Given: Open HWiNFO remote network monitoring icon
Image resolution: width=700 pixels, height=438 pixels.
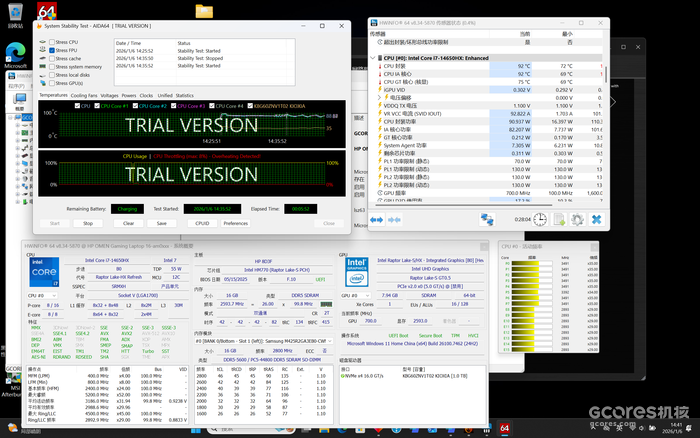Looking at the screenshot, I should click(x=487, y=219).
